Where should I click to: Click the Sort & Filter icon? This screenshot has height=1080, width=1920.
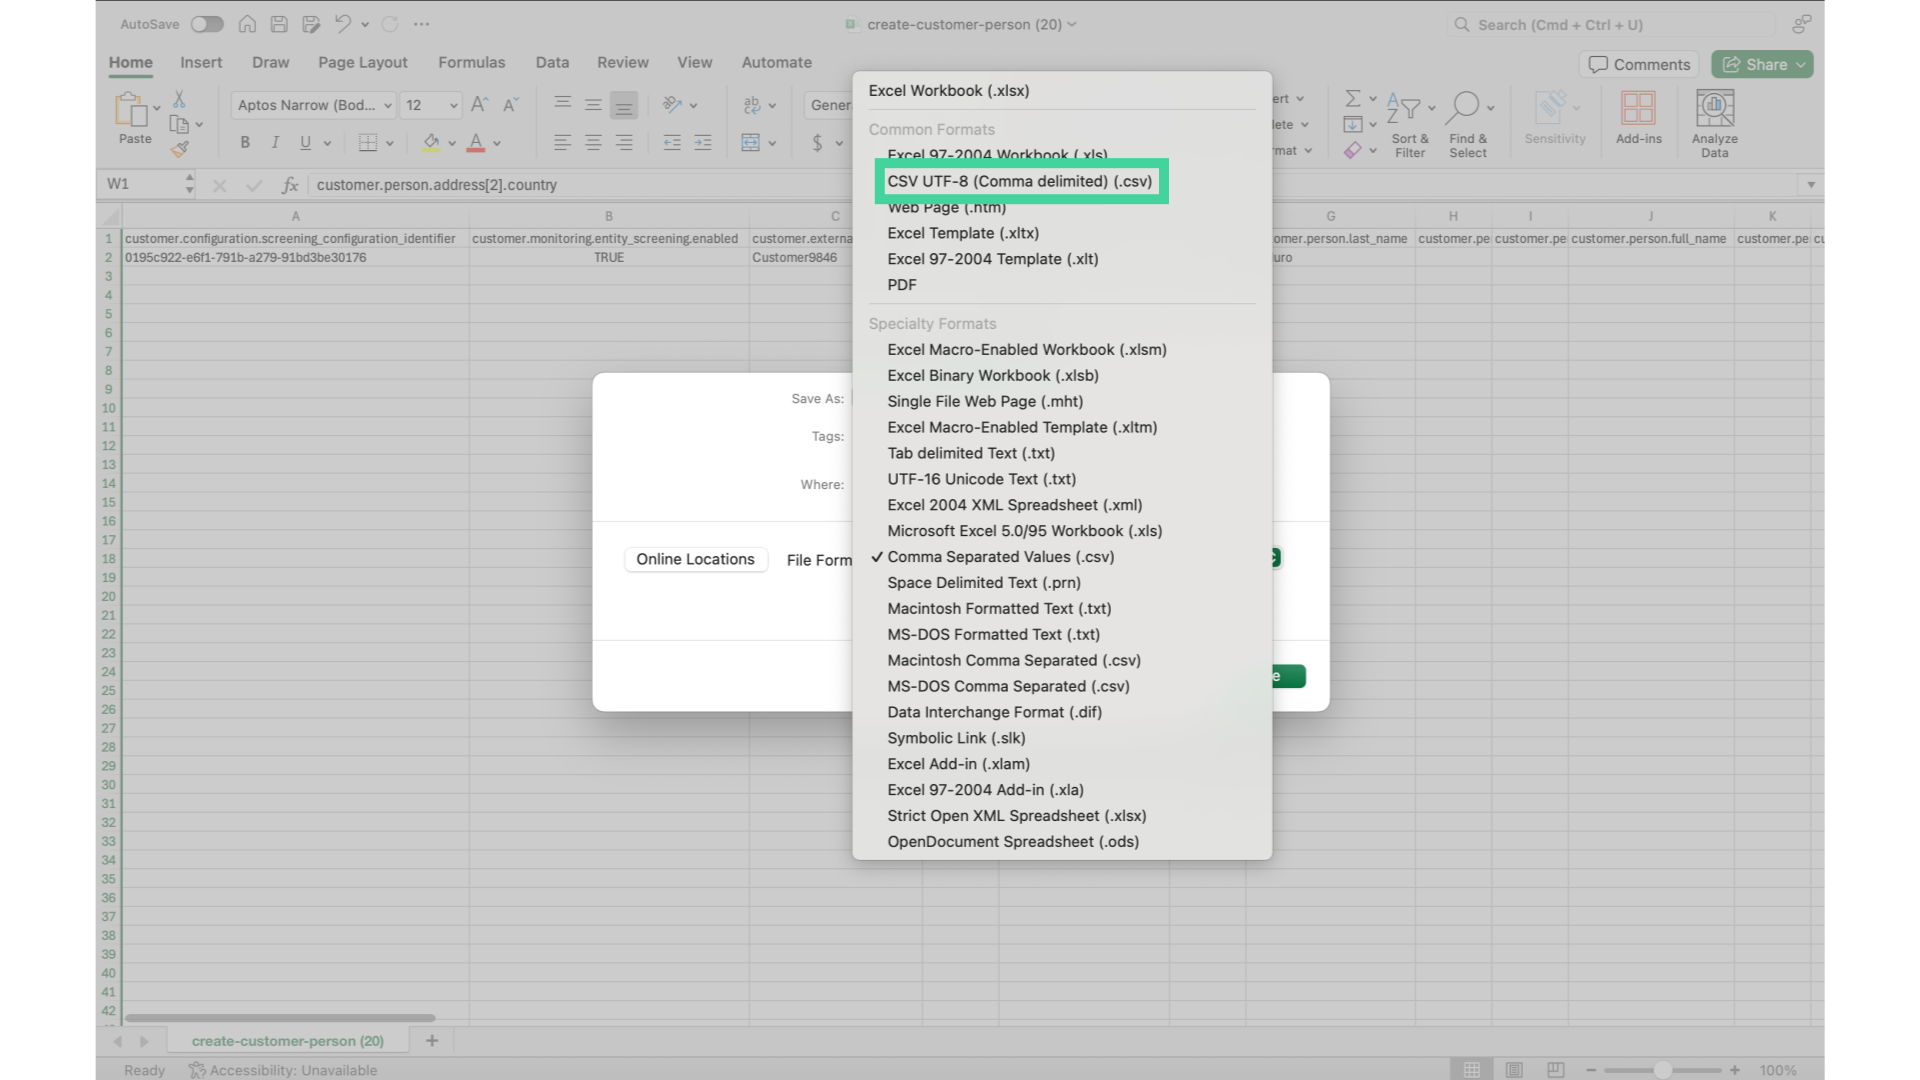[1404, 108]
